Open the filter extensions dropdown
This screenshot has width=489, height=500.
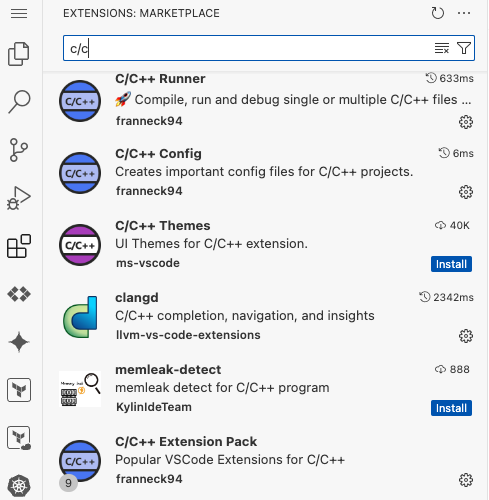click(x=464, y=48)
